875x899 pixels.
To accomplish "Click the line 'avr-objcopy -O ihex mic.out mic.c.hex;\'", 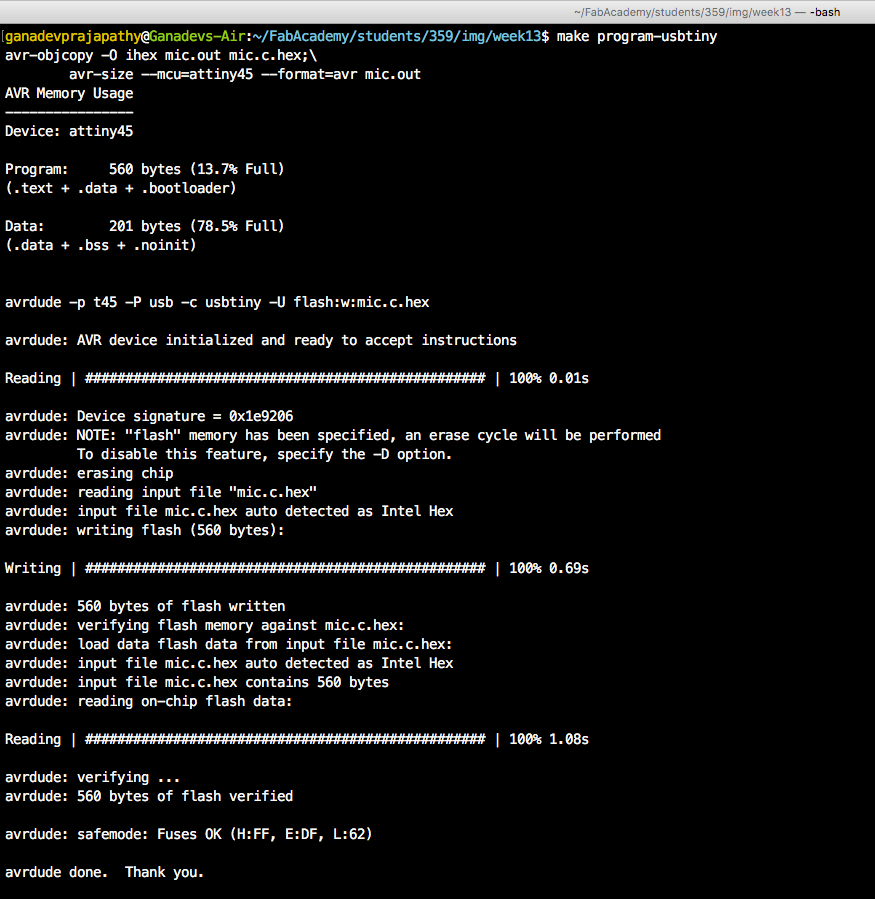I will (x=161, y=55).
